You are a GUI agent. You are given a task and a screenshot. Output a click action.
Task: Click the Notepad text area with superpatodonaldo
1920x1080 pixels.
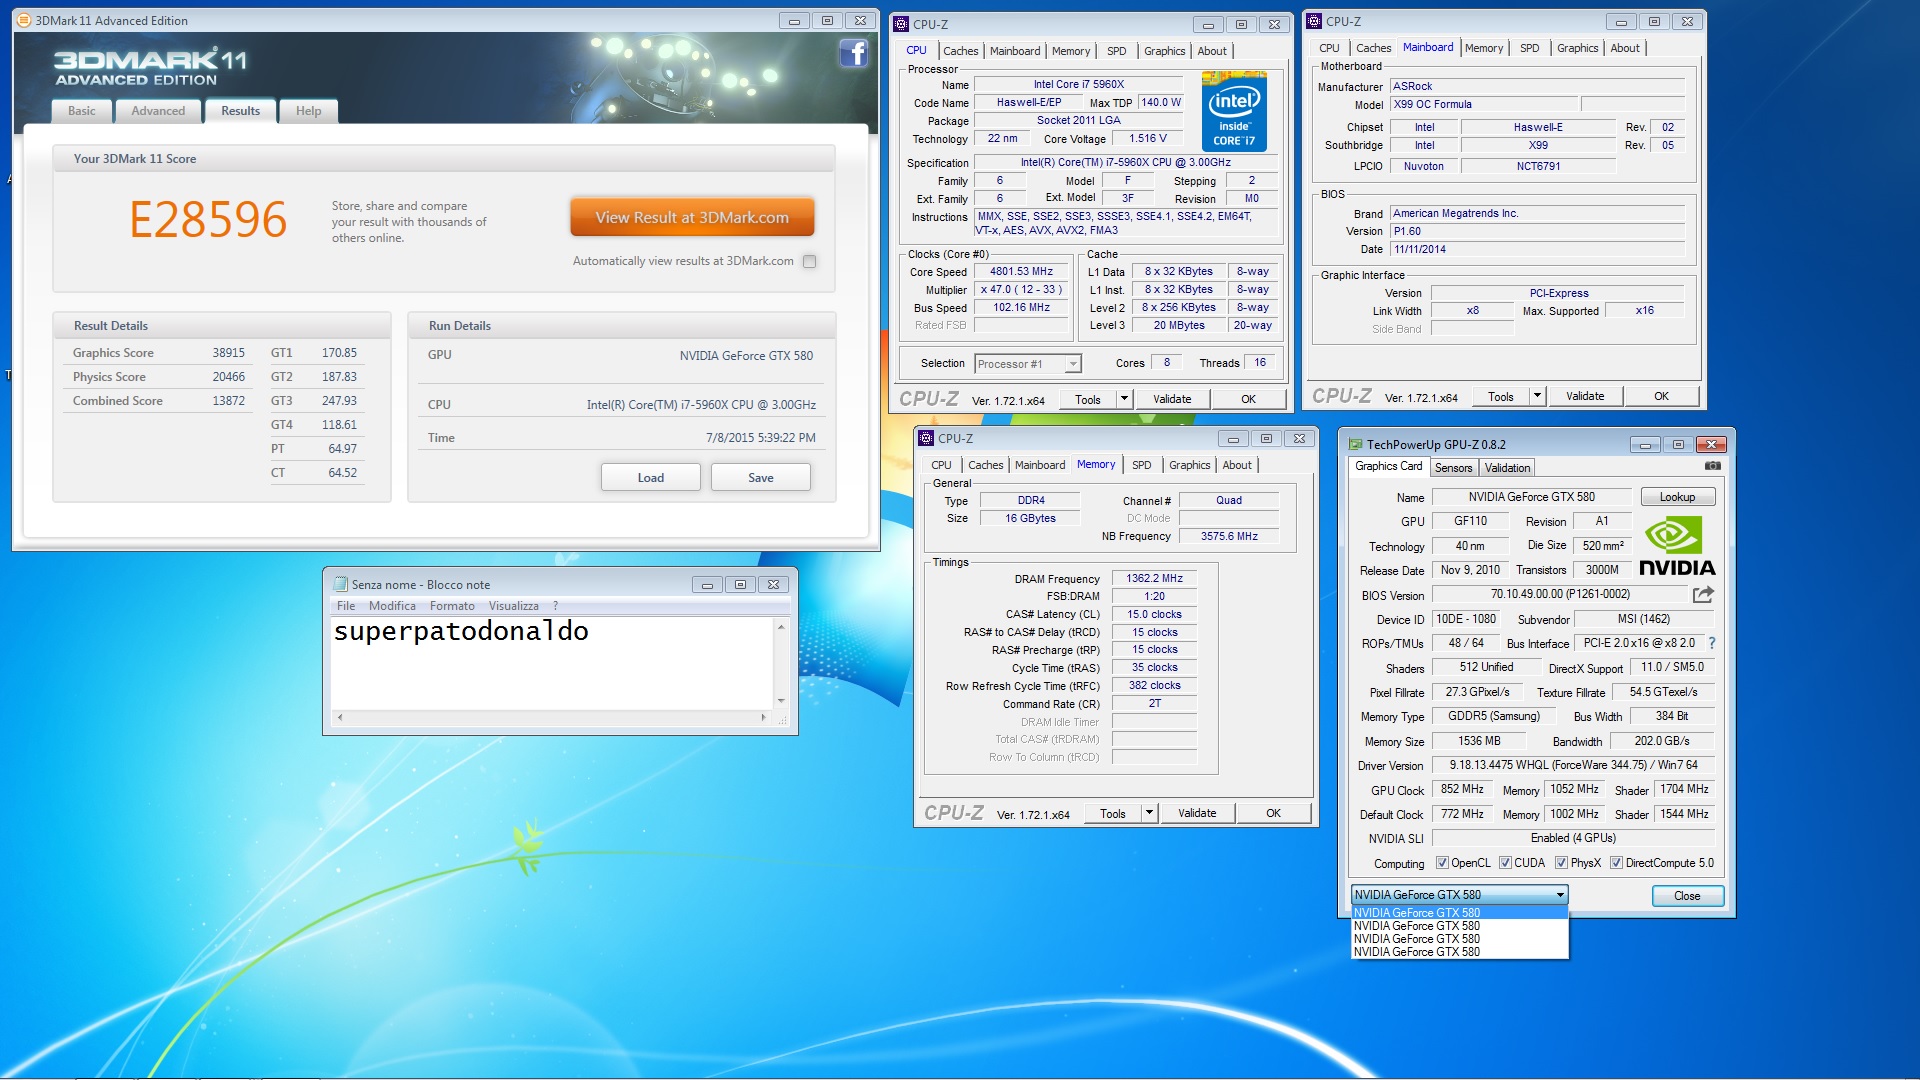point(552,662)
